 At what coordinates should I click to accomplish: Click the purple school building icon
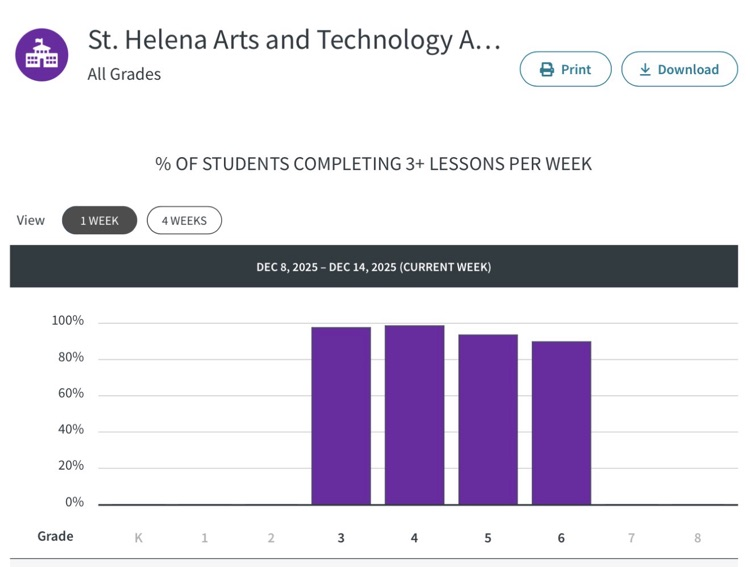tap(42, 55)
